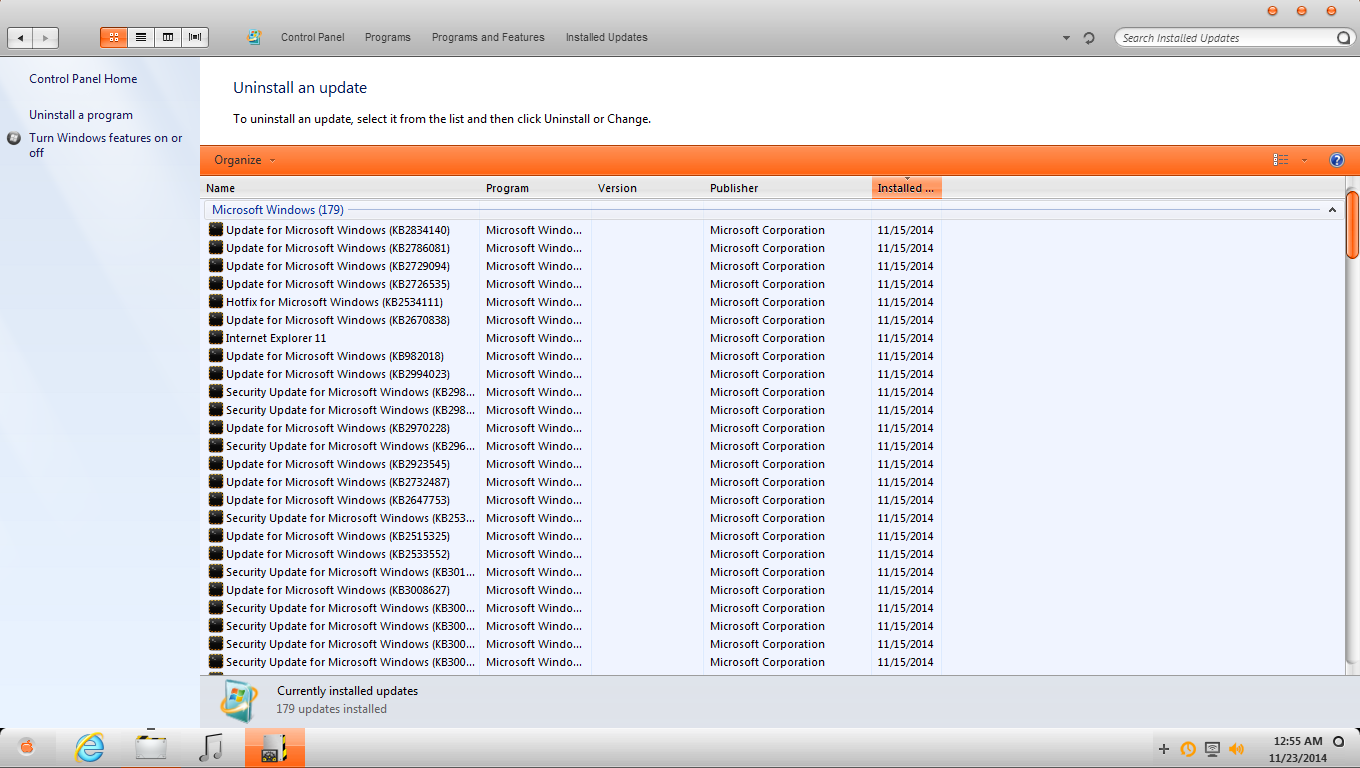Collapse the Microsoft Windows (179) group
This screenshot has height=768, width=1360.
coord(1332,210)
